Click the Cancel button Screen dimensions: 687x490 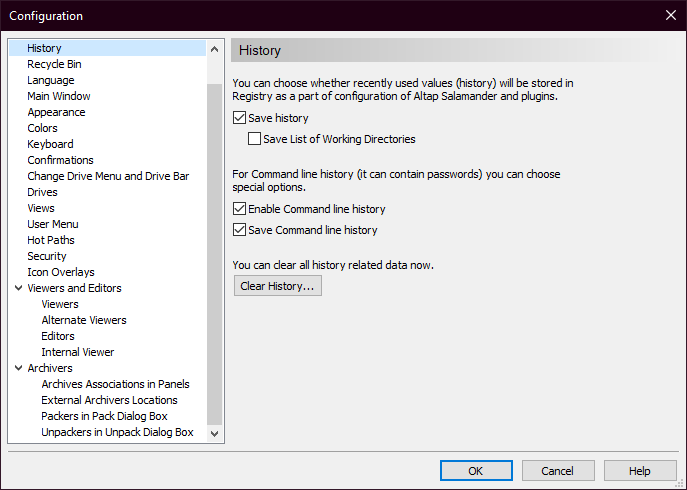(557, 470)
